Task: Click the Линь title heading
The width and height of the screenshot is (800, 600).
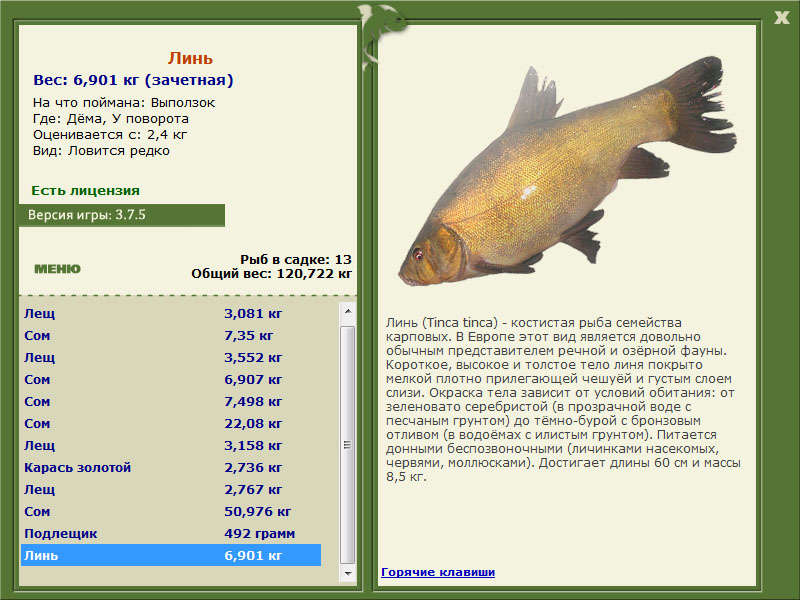Action: (190, 58)
